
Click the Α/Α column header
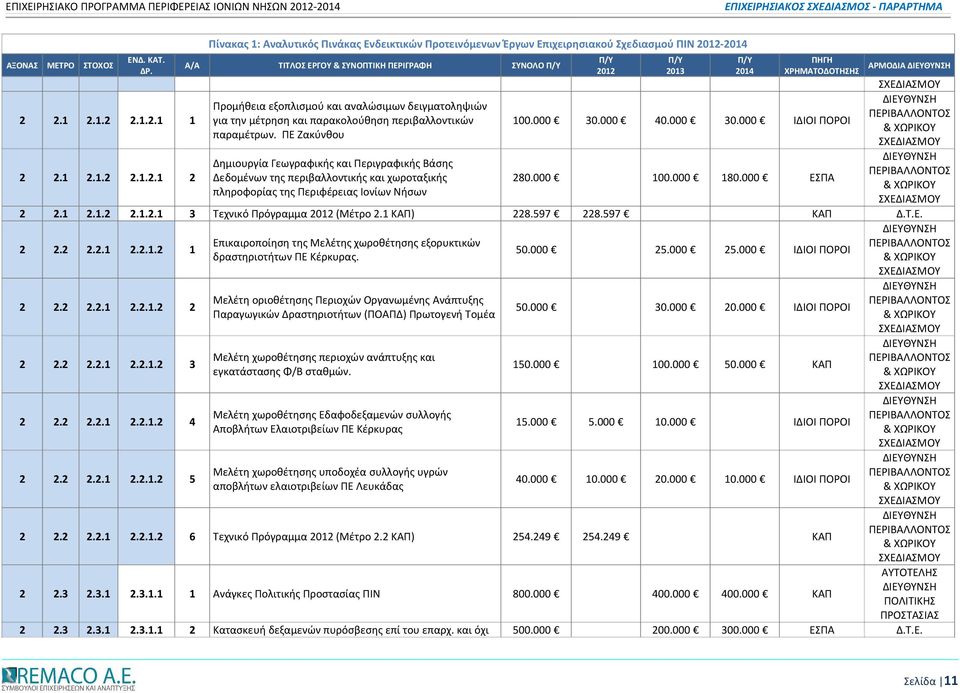pos(192,66)
